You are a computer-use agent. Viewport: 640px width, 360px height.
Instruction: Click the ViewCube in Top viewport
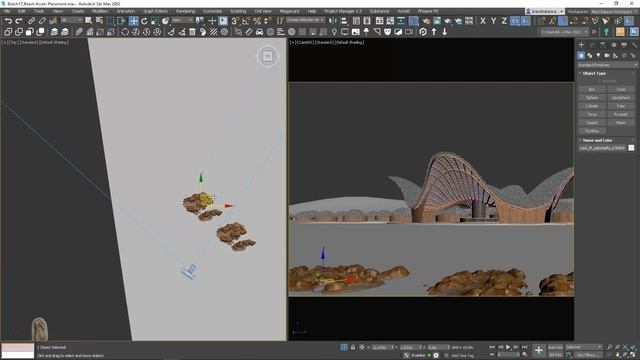[x=268, y=56]
